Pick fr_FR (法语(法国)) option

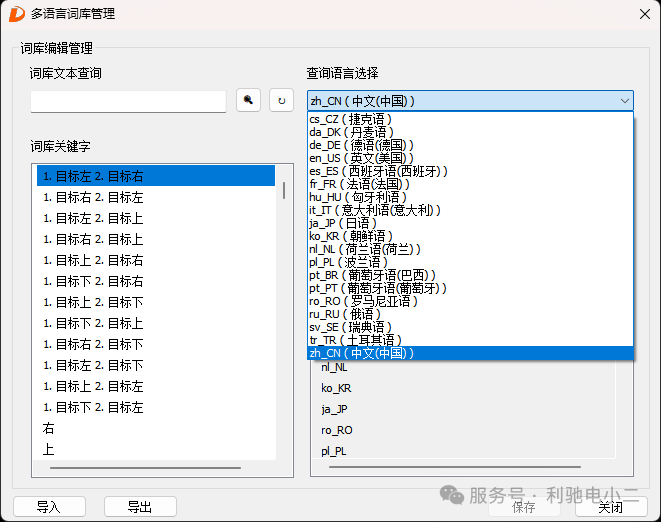coord(470,184)
